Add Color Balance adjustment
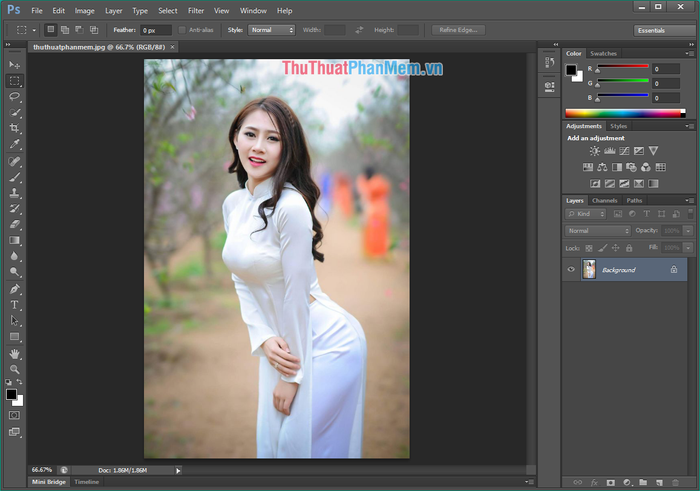The width and height of the screenshot is (700, 491). click(602, 167)
